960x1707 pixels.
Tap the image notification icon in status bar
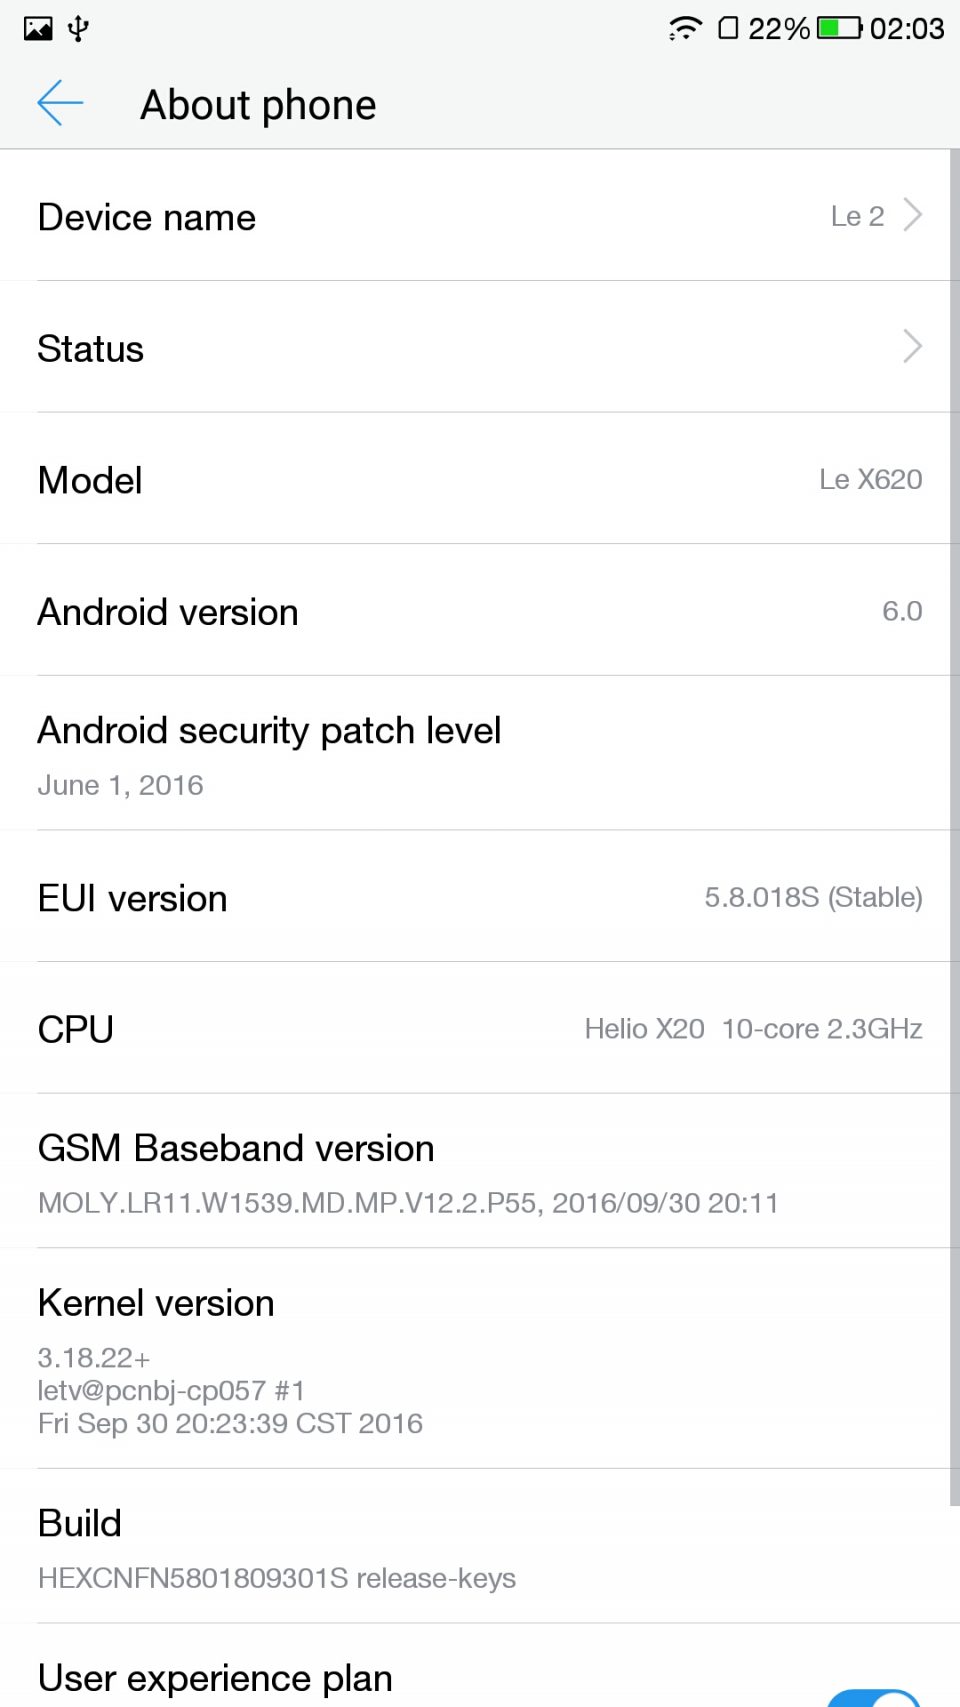pos(38,28)
